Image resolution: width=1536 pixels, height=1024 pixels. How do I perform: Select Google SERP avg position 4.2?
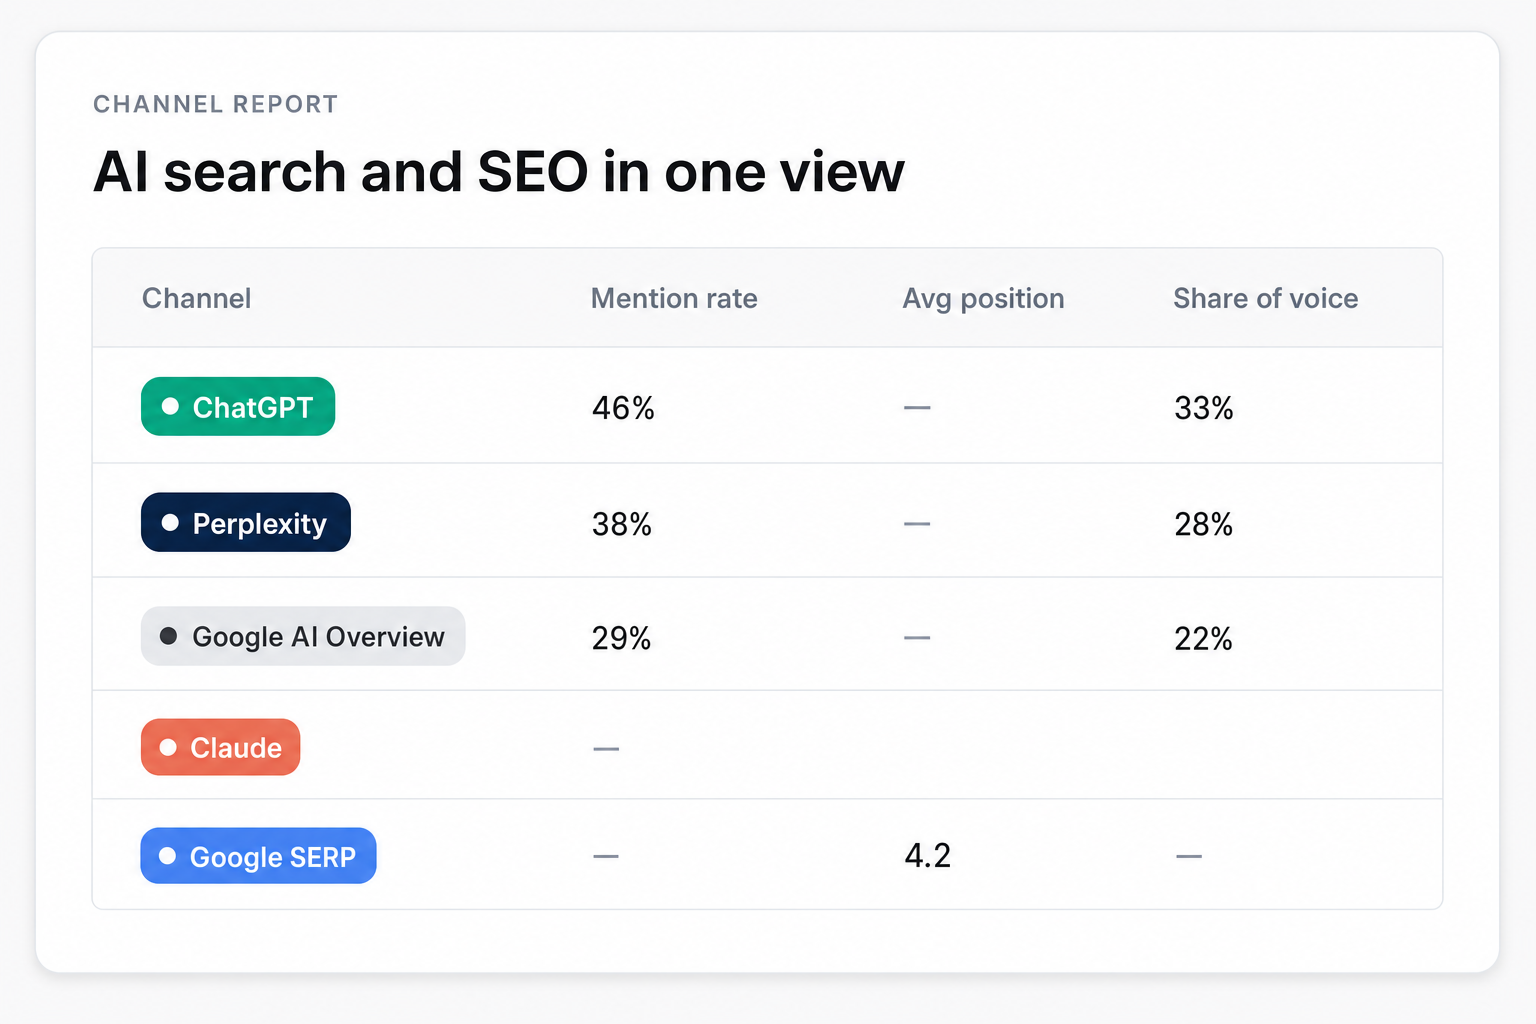(928, 855)
